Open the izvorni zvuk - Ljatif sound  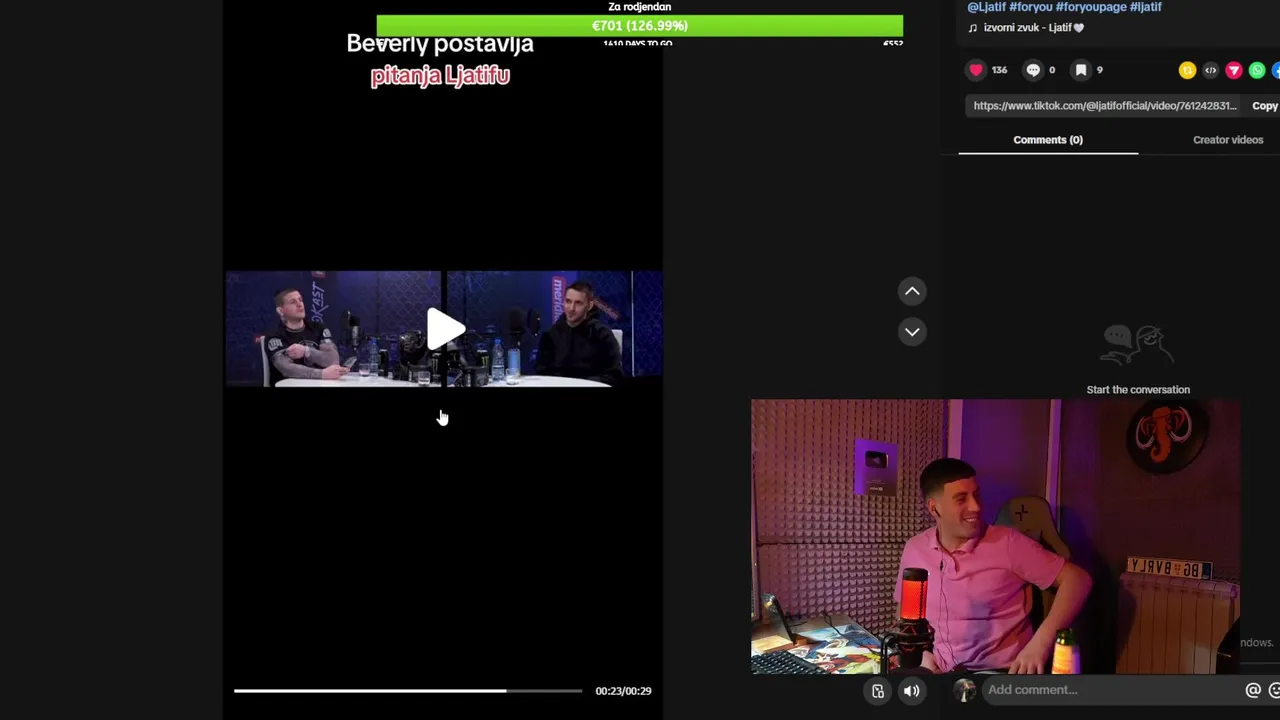[x=1026, y=28]
